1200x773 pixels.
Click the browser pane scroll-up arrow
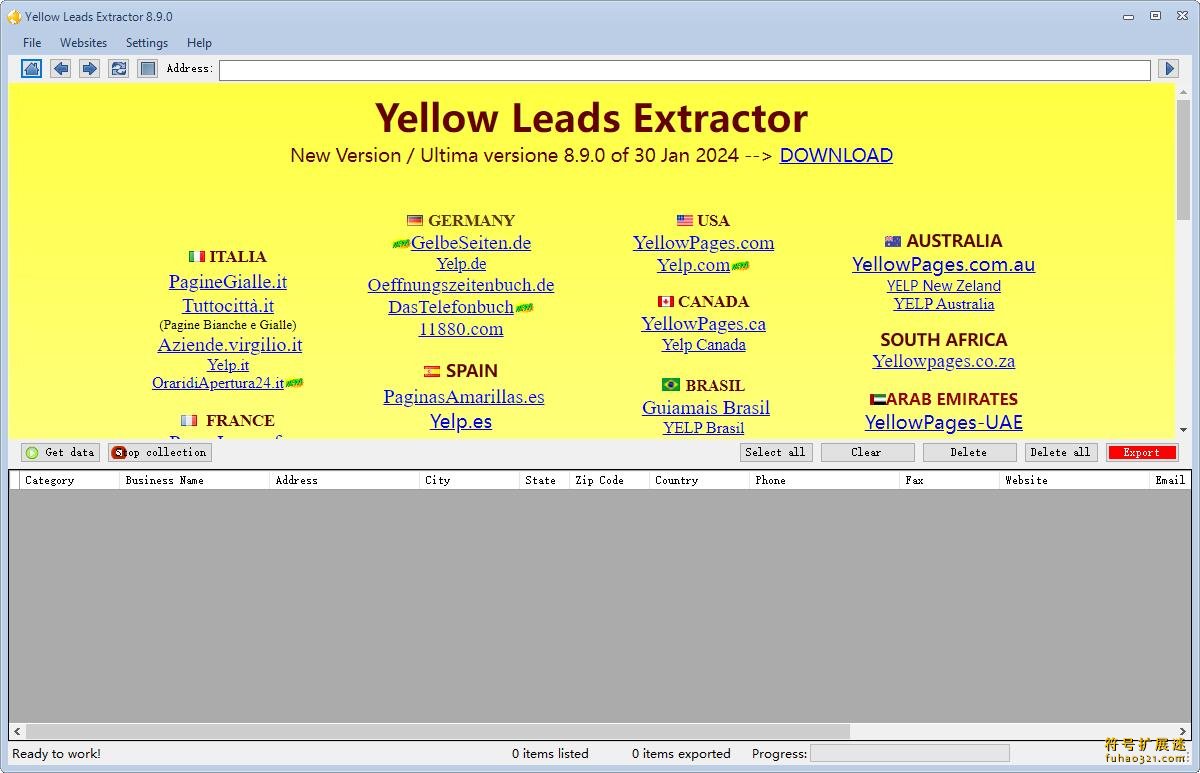(1183, 92)
